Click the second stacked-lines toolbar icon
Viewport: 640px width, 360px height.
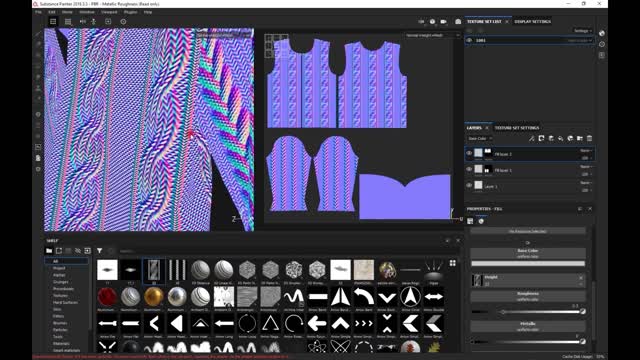tap(68, 22)
